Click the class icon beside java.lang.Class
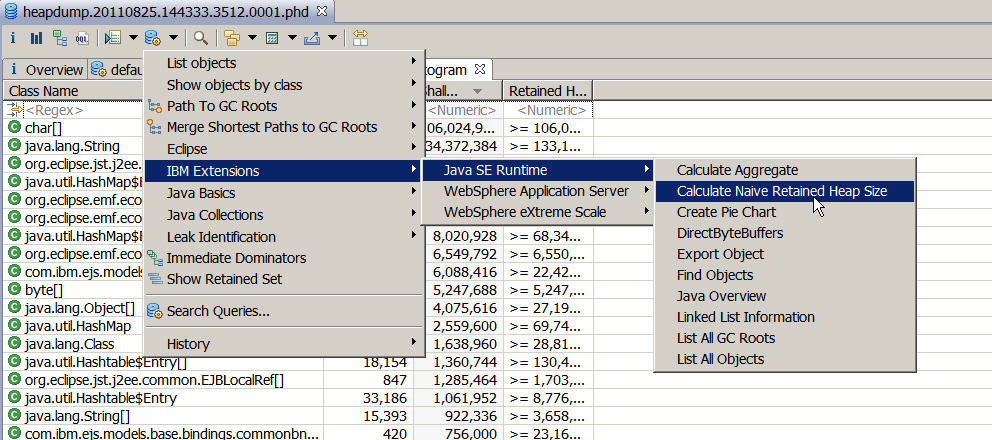The width and height of the screenshot is (992, 440). click(x=15, y=344)
